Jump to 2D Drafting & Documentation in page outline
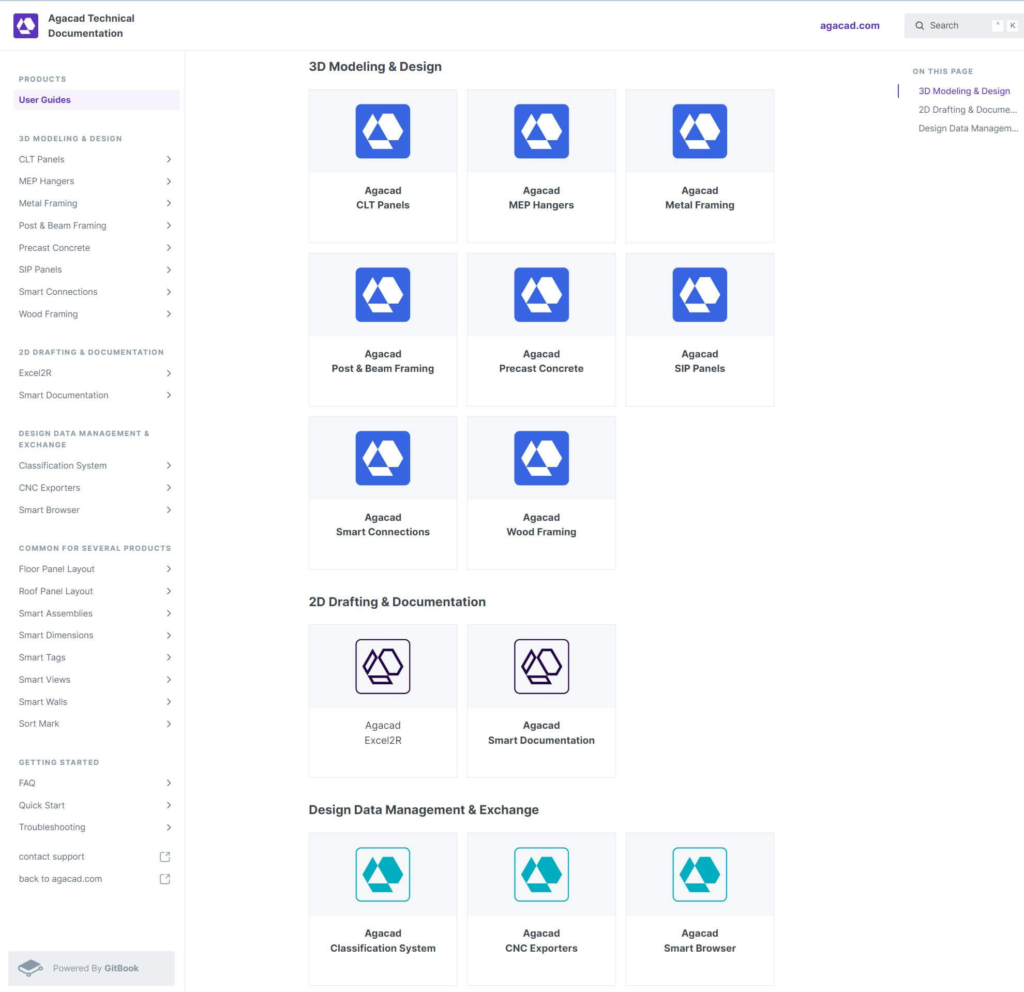This screenshot has width=1024, height=992. (967, 110)
